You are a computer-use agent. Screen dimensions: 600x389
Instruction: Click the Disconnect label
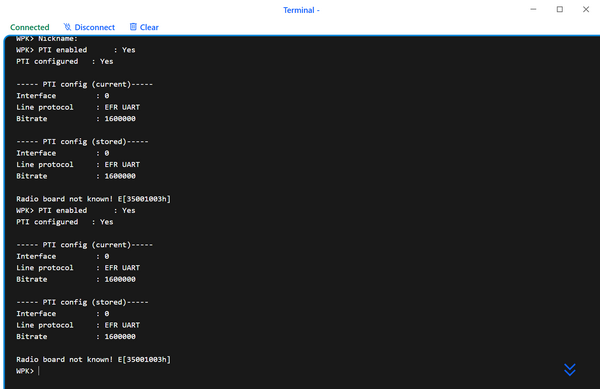[x=95, y=28]
